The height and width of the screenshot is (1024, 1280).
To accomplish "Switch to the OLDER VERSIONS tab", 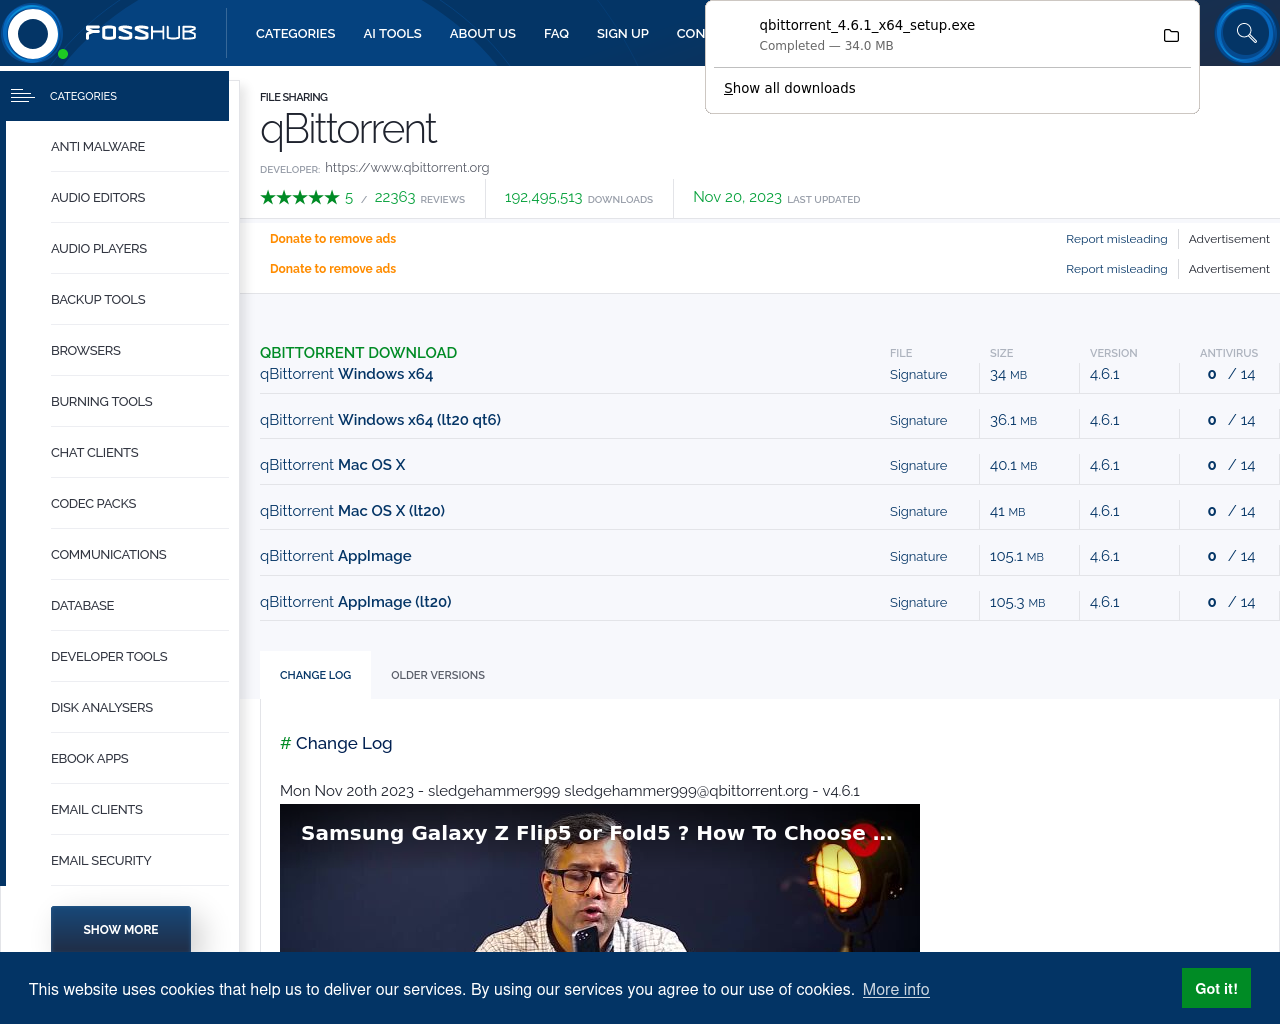I will [438, 675].
